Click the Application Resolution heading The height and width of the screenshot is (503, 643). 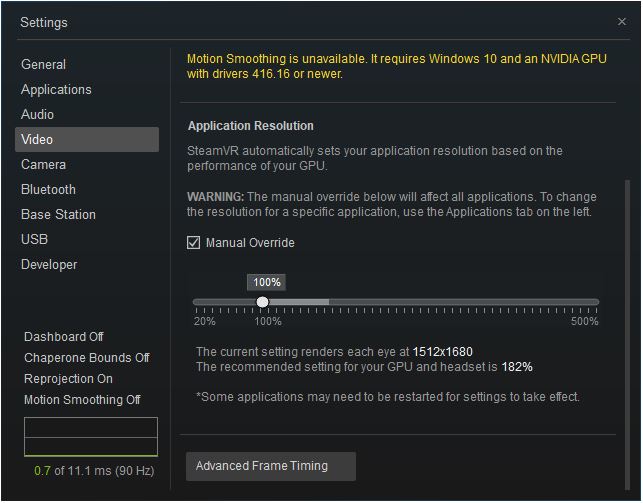251,125
